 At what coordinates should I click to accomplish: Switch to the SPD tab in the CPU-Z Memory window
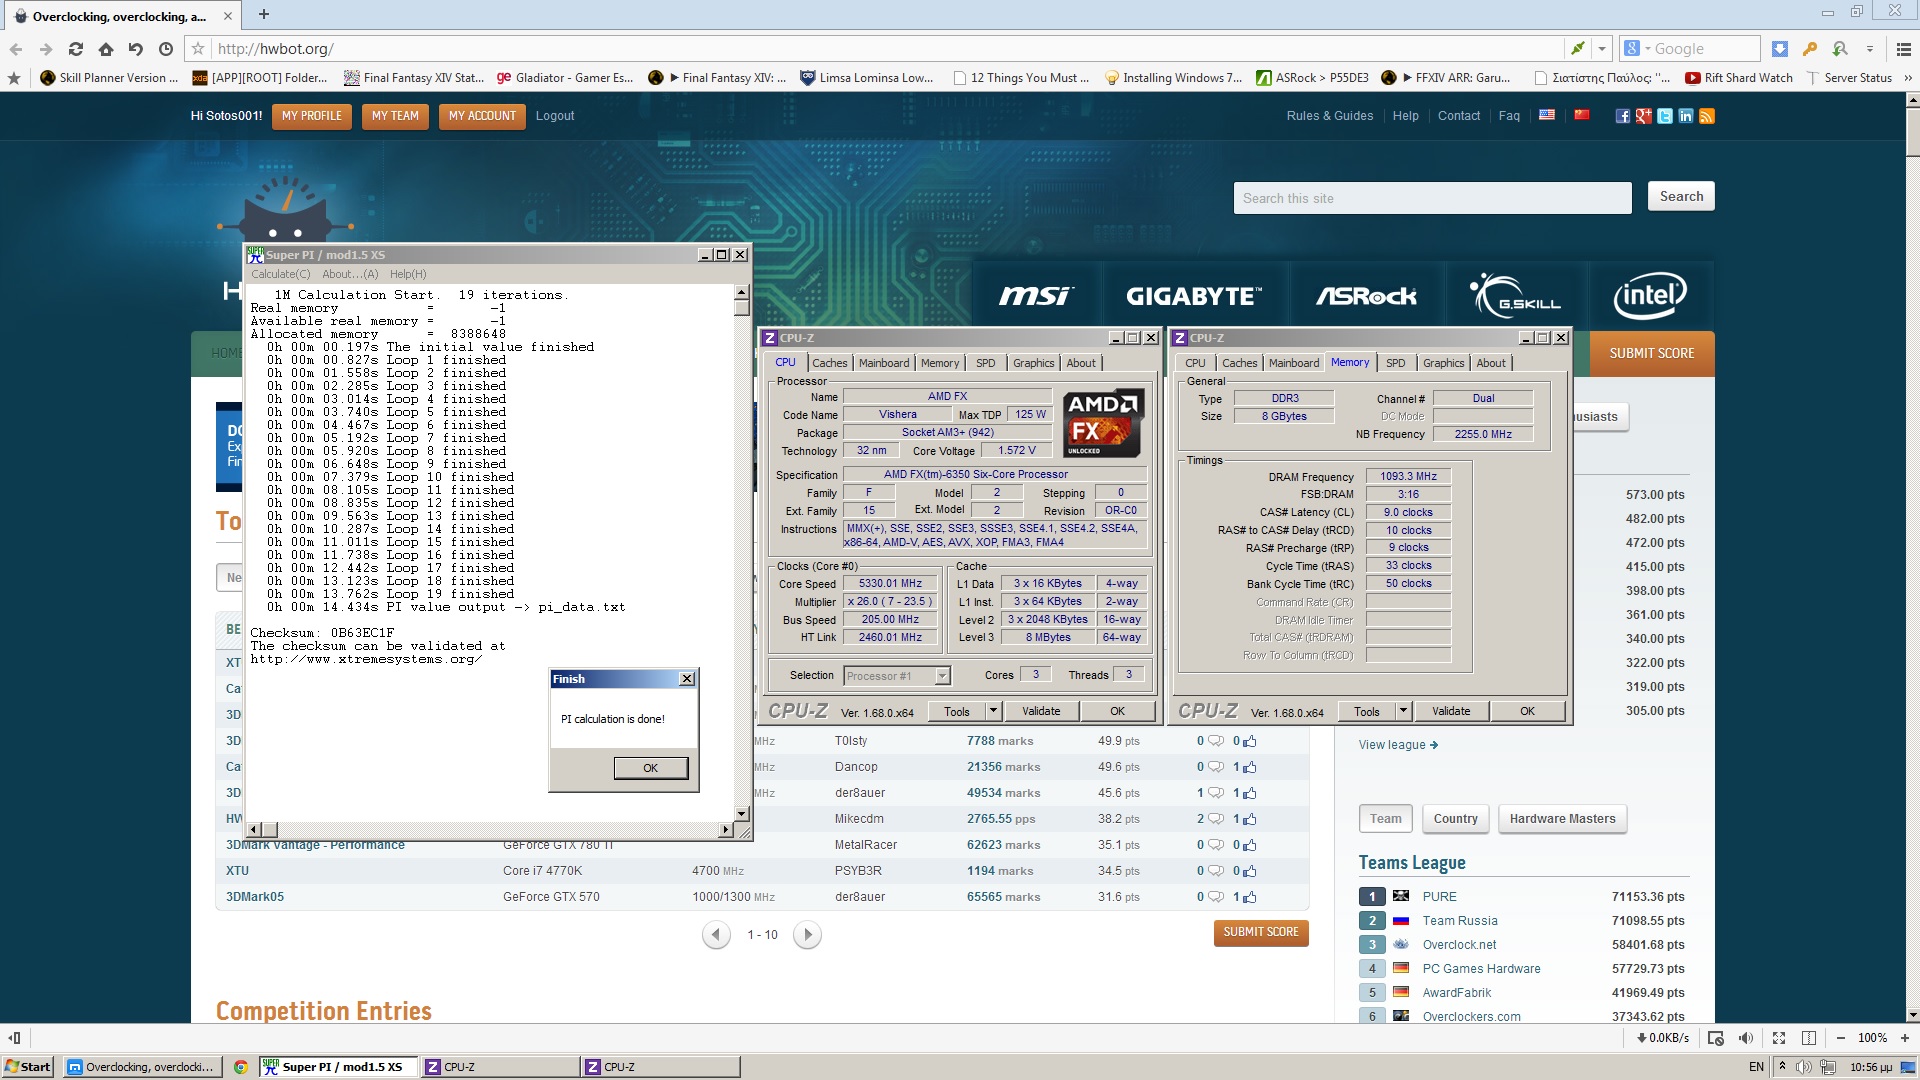[1396, 363]
